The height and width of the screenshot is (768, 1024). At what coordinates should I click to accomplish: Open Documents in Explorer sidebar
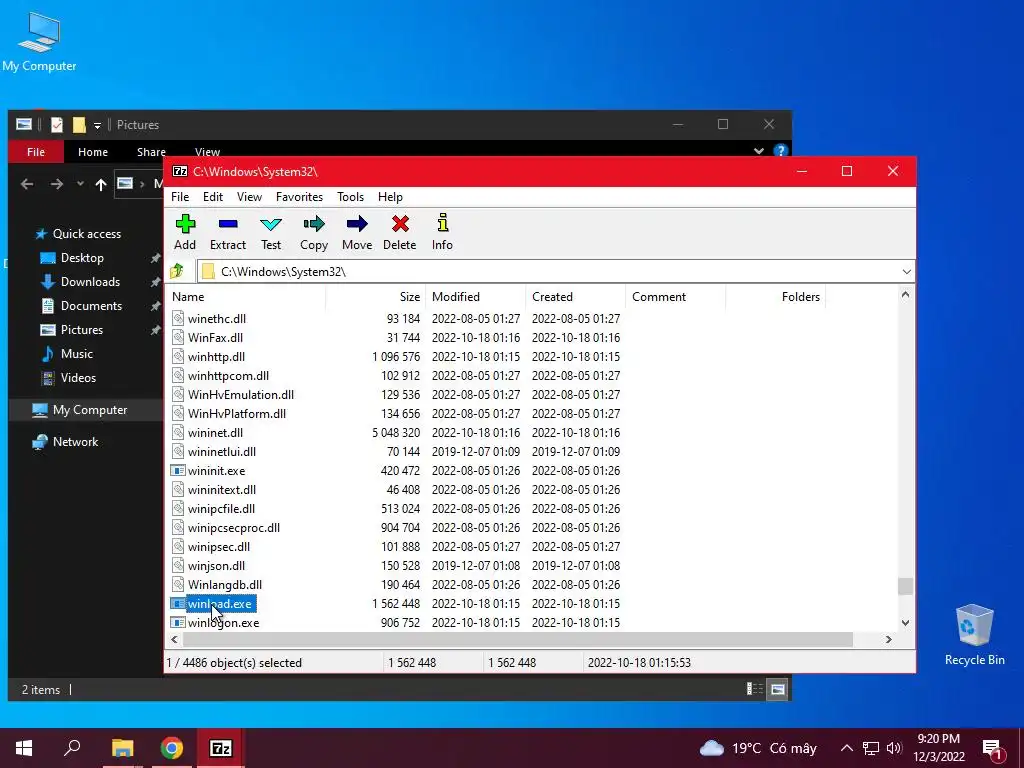[x=91, y=306]
